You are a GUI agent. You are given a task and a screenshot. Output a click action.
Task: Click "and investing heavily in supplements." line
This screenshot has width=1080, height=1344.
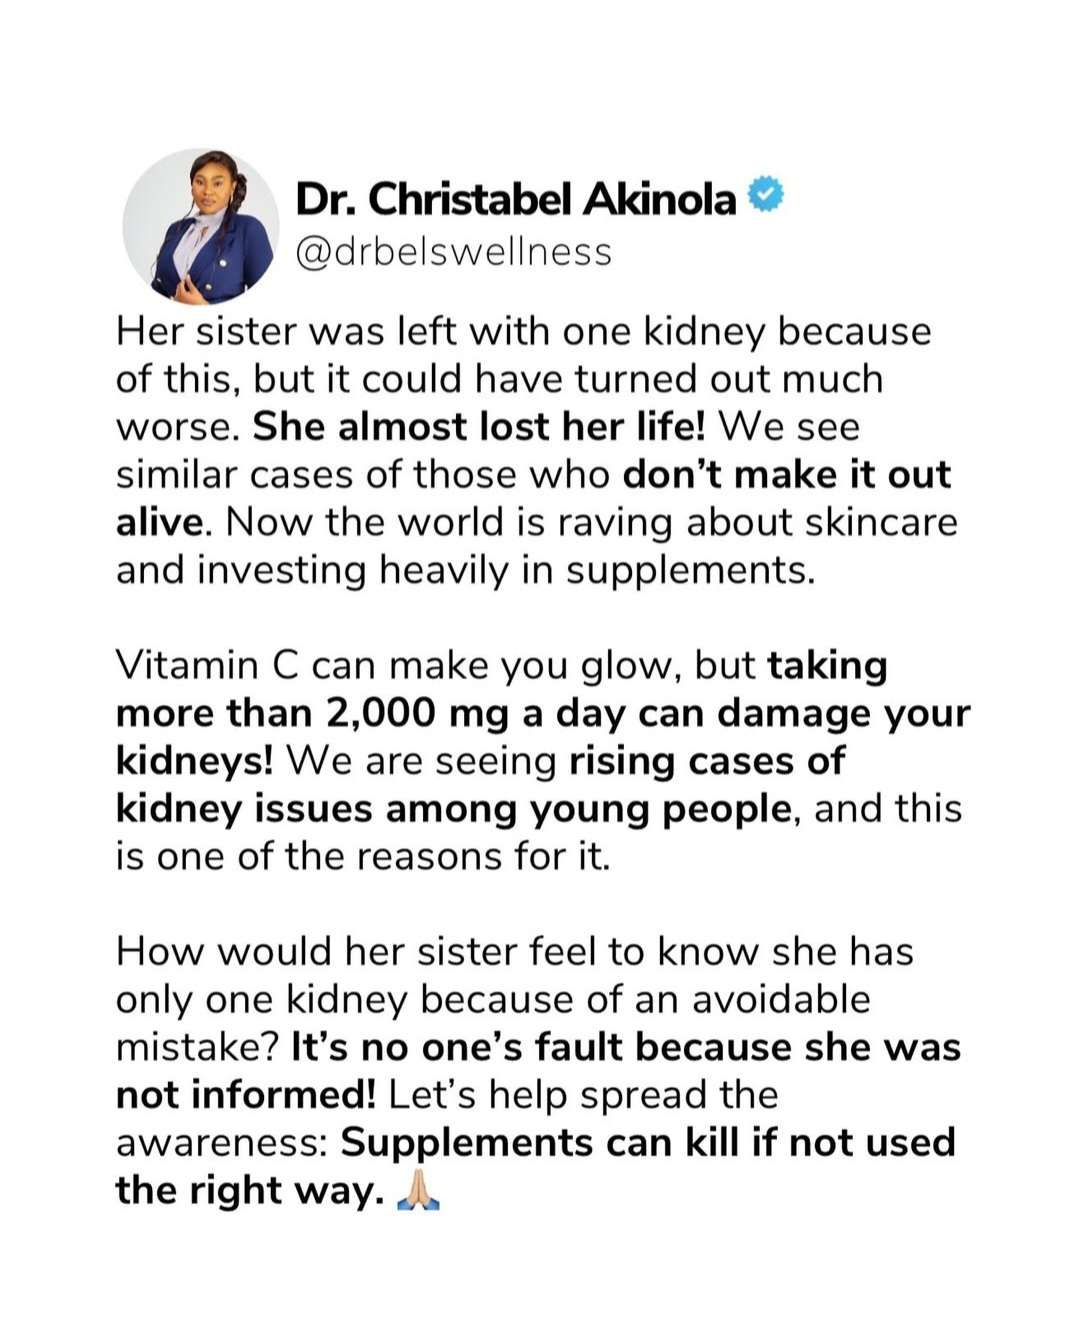pos(466,570)
